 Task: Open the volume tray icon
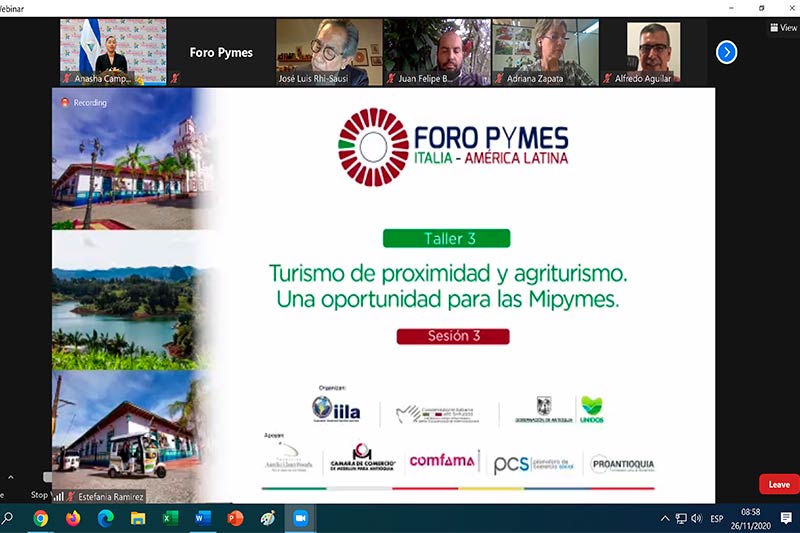tap(696, 519)
